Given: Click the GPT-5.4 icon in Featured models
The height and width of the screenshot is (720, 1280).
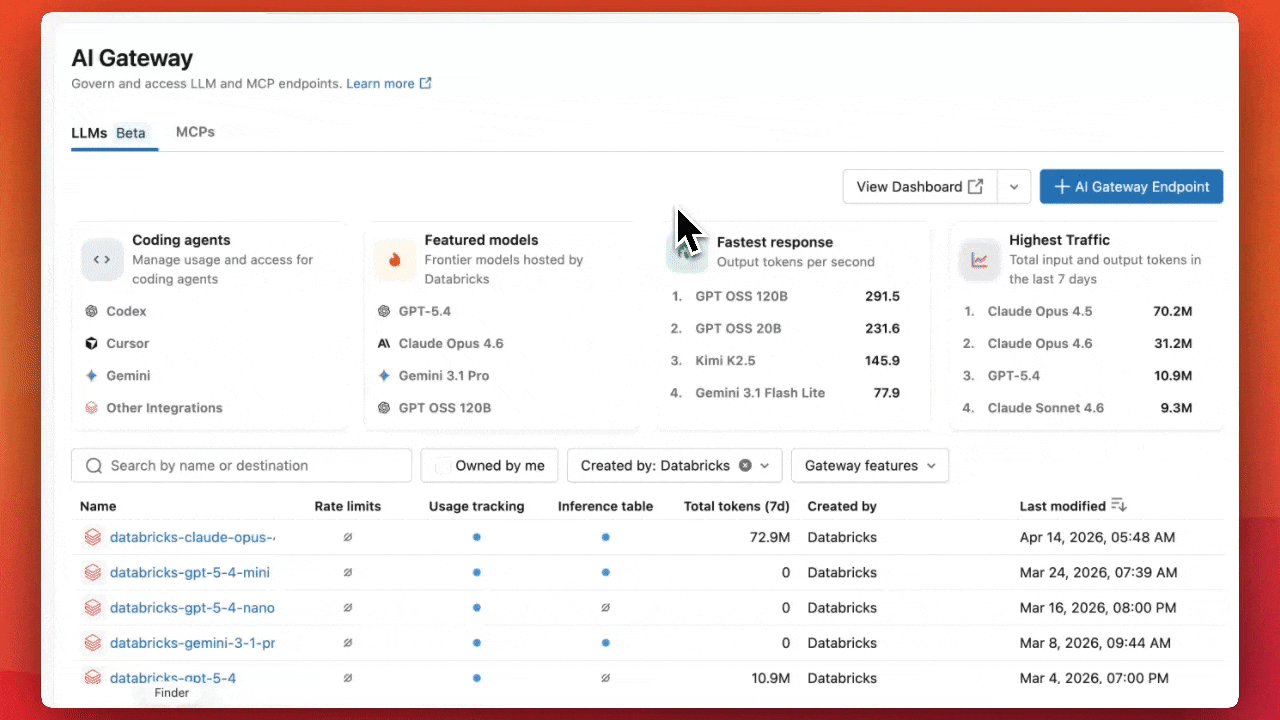Looking at the screenshot, I should (x=384, y=311).
